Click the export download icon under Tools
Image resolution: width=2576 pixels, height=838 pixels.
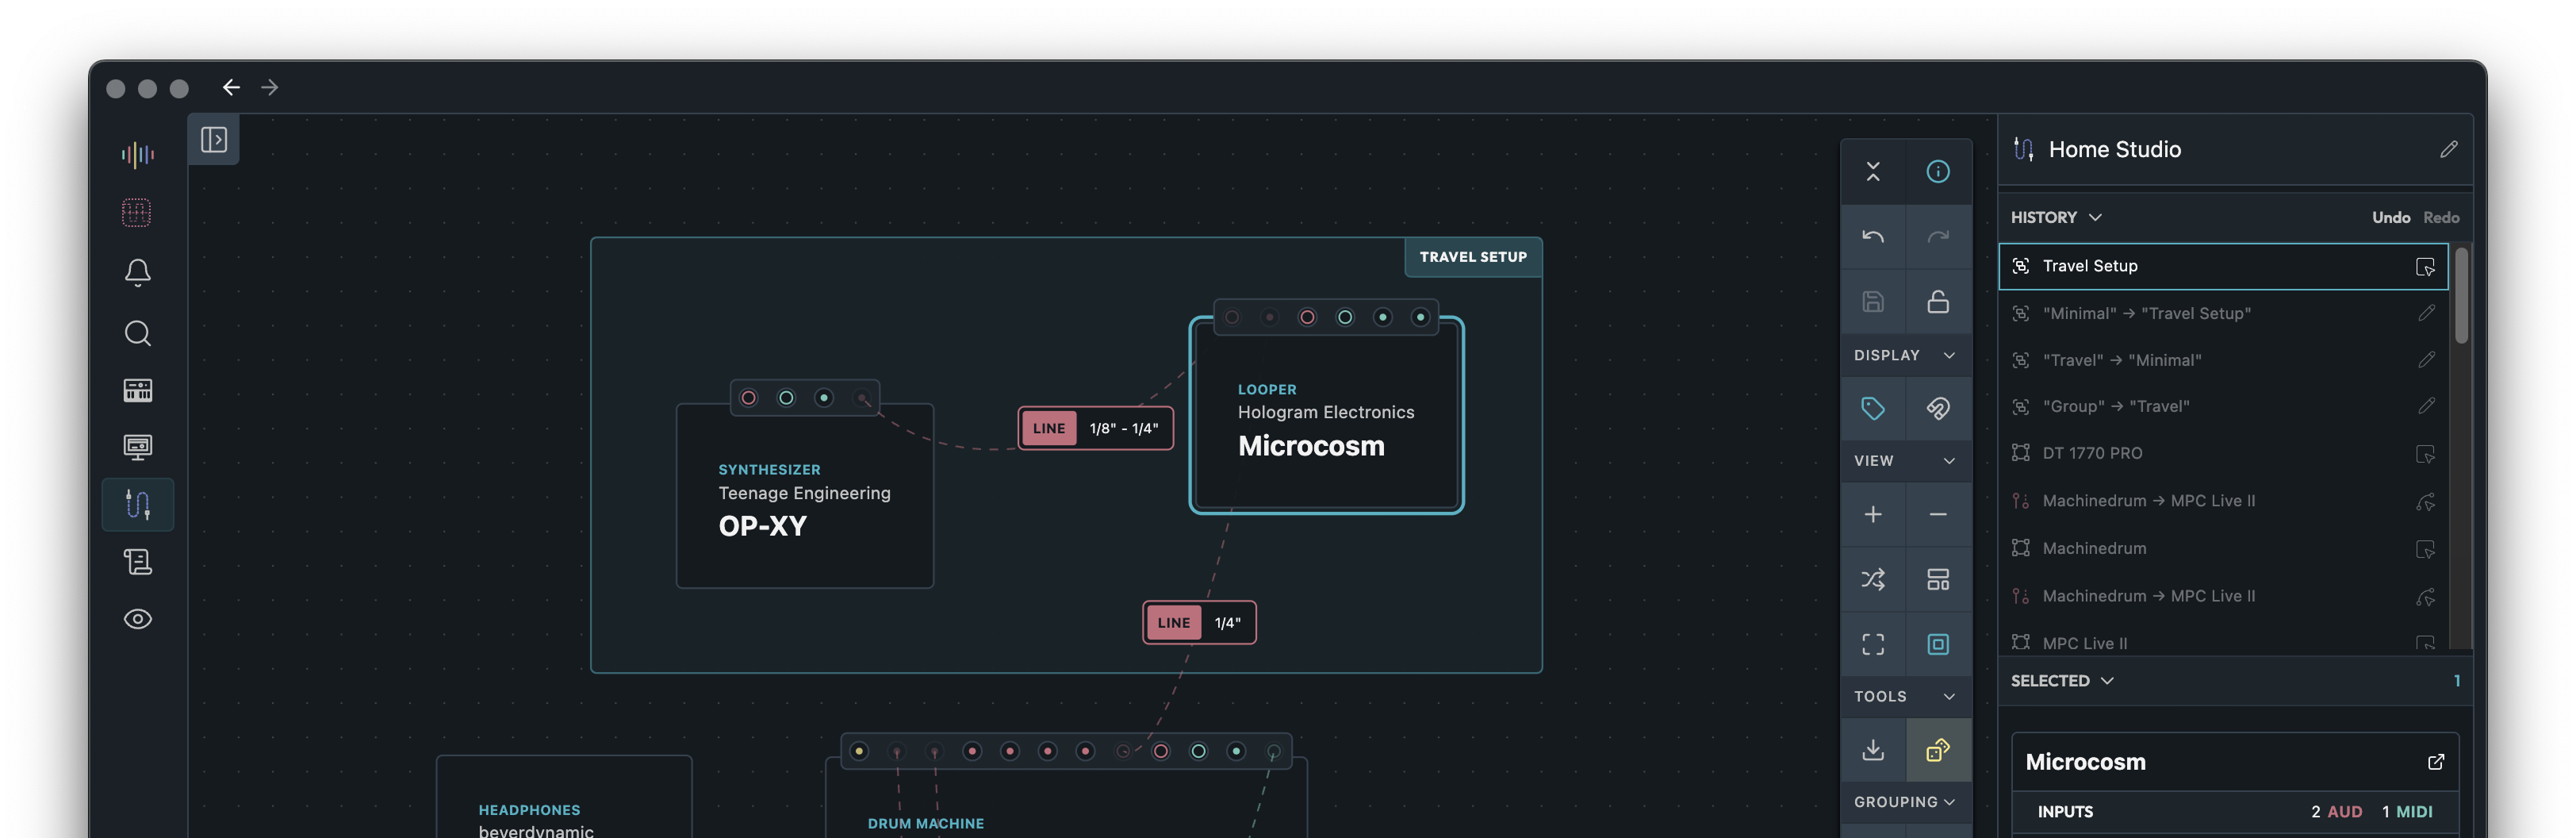pos(1873,749)
